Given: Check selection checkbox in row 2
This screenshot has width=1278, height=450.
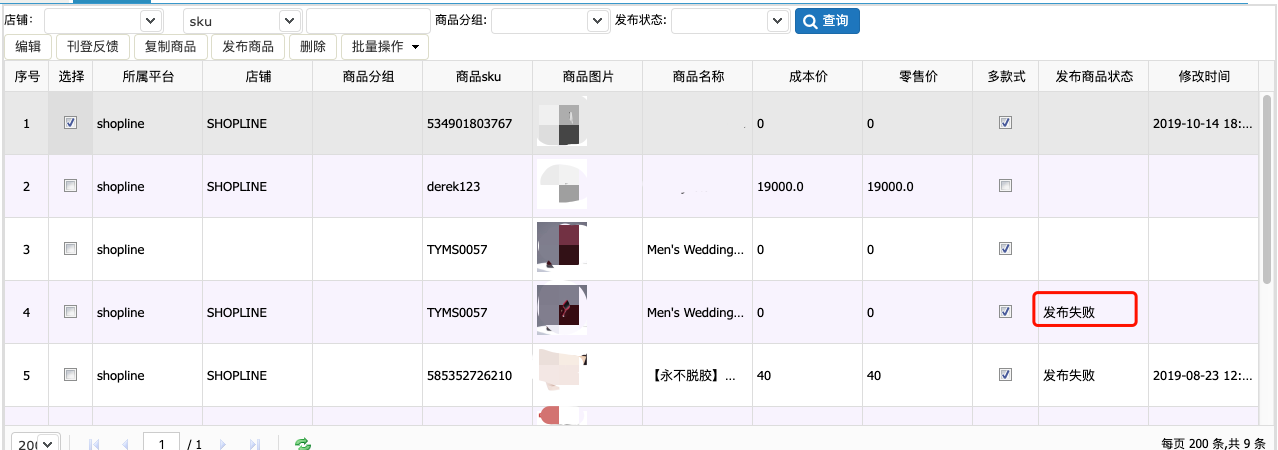Looking at the screenshot, I should (x=70, y=186).
